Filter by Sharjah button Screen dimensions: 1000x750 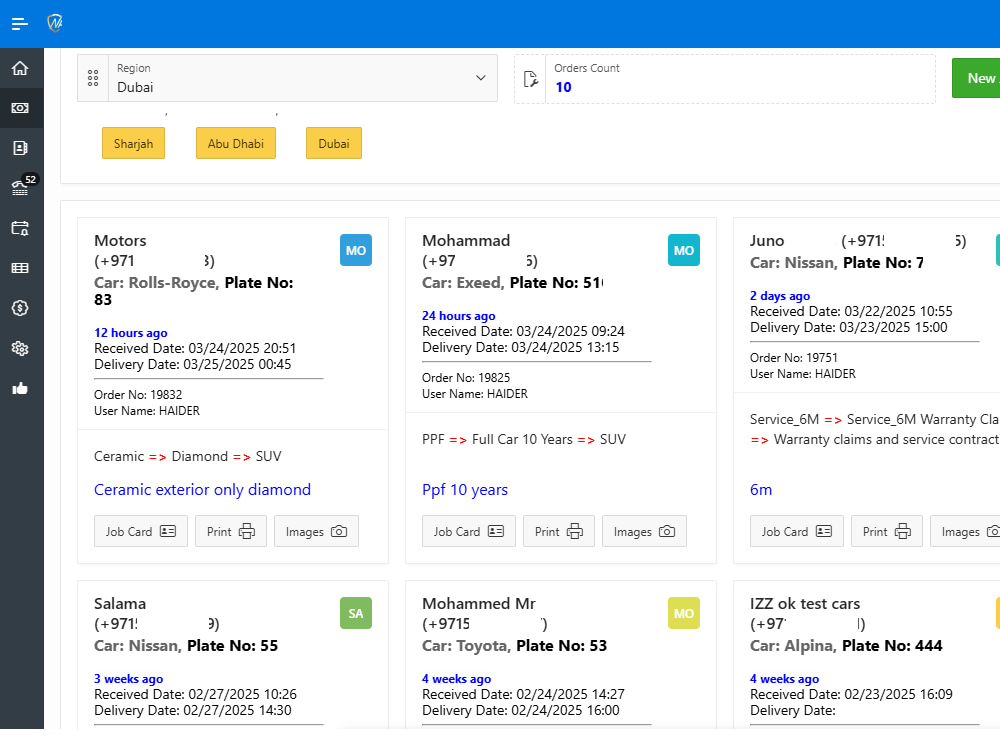click(133, 143)
